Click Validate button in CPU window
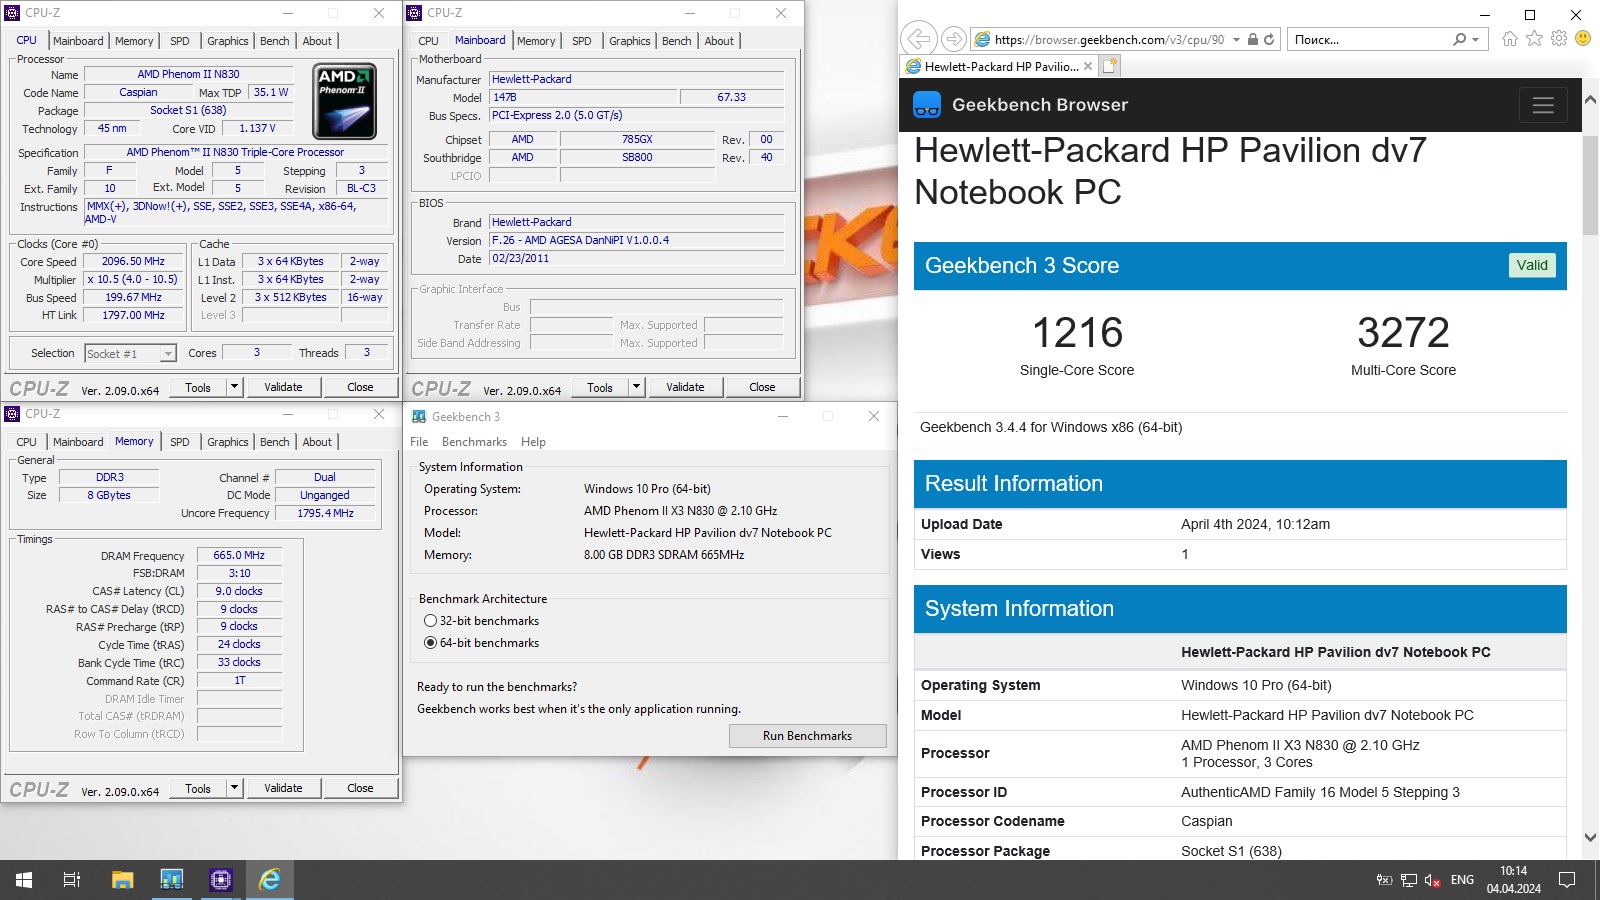1600x900 pixels. (283, 387)
